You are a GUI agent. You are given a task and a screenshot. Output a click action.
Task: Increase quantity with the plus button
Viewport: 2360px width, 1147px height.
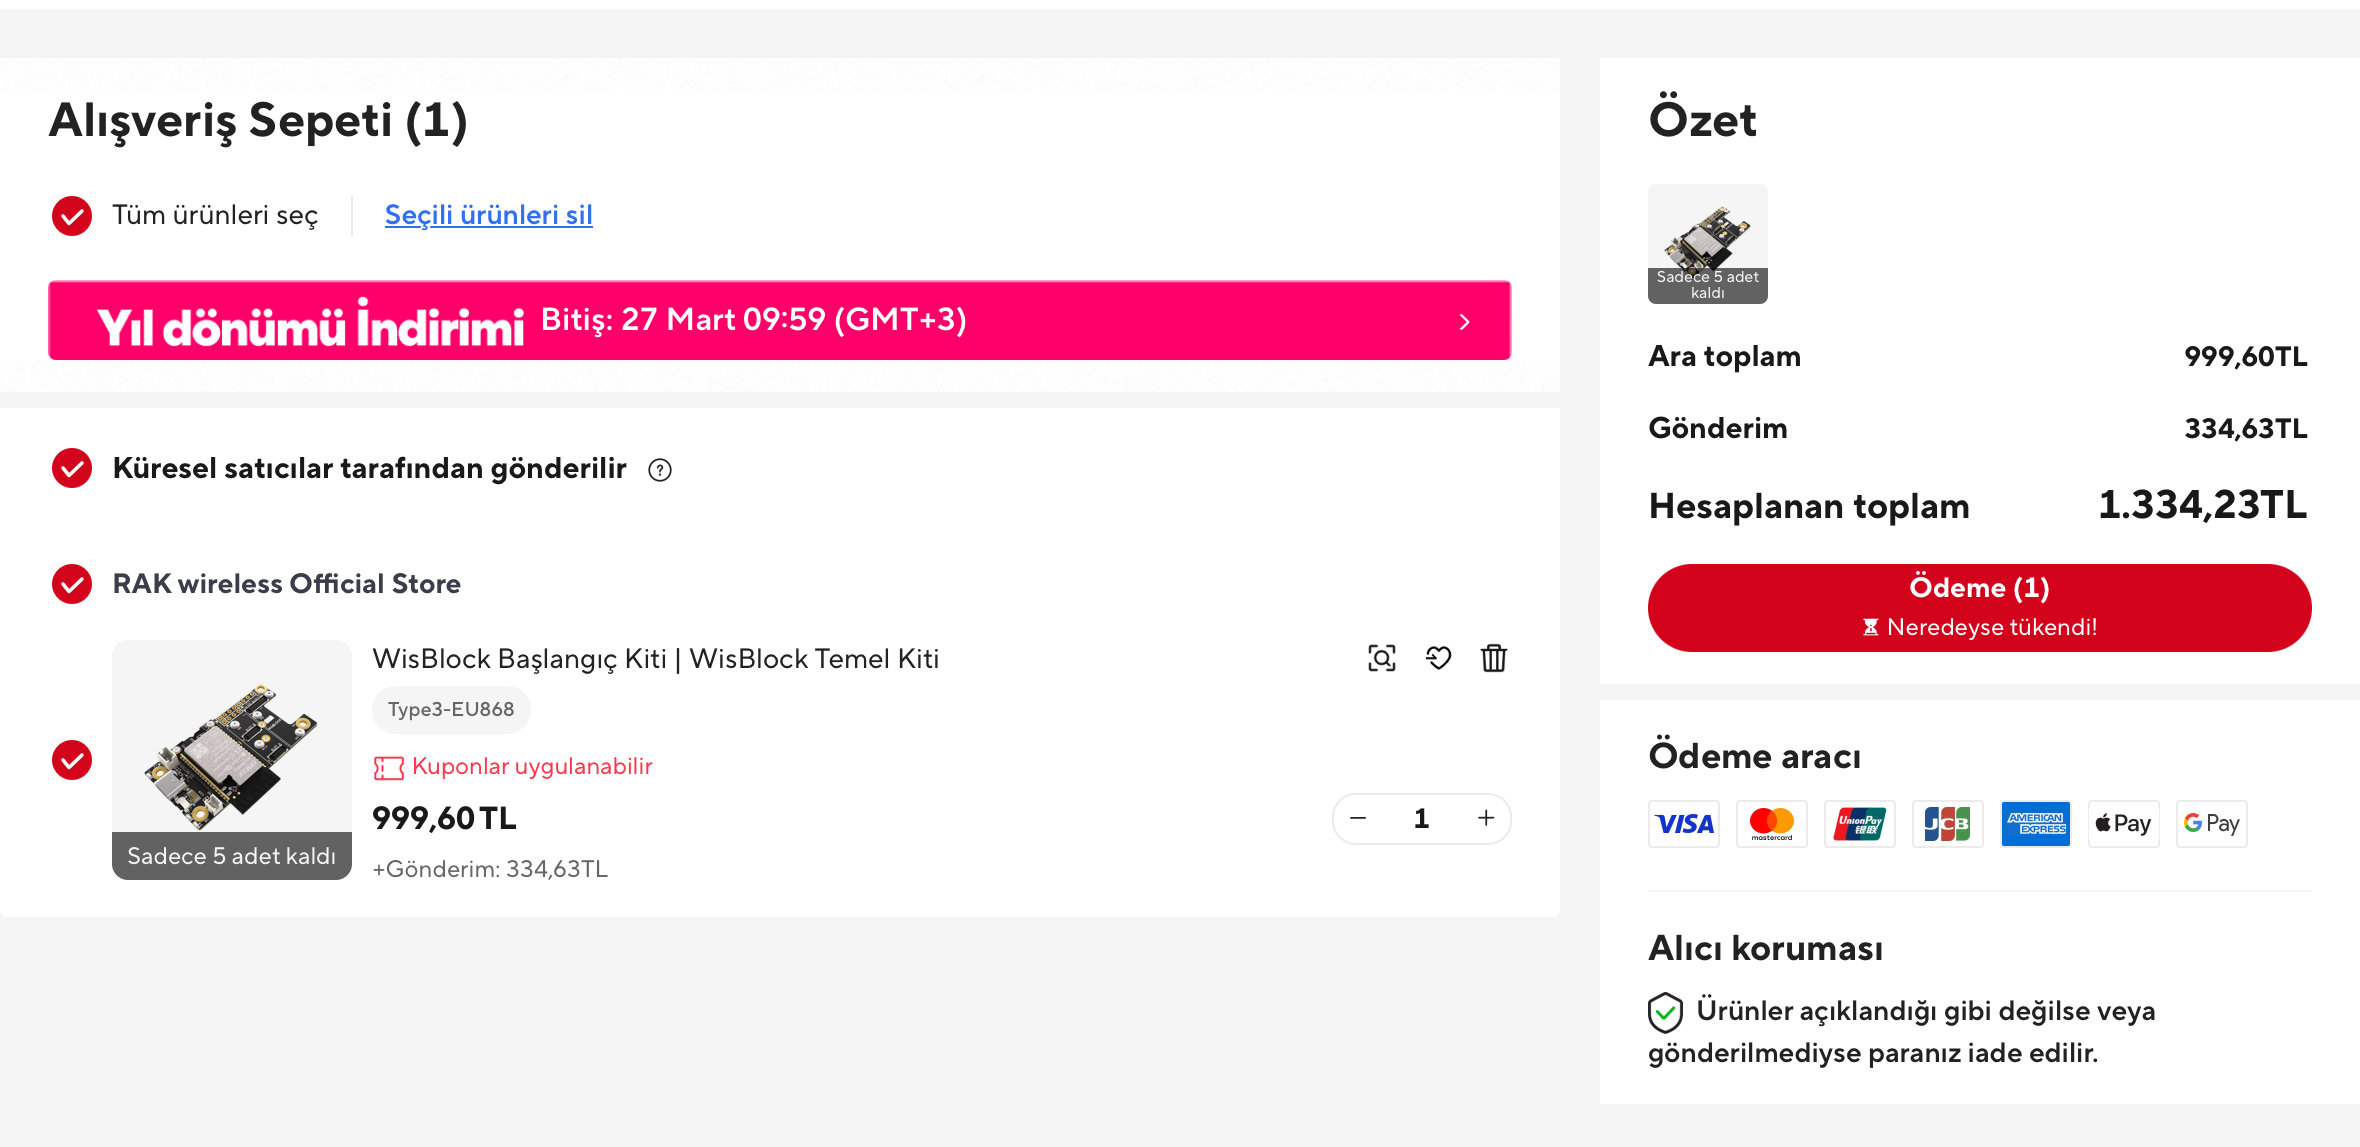pos(1486,818)
